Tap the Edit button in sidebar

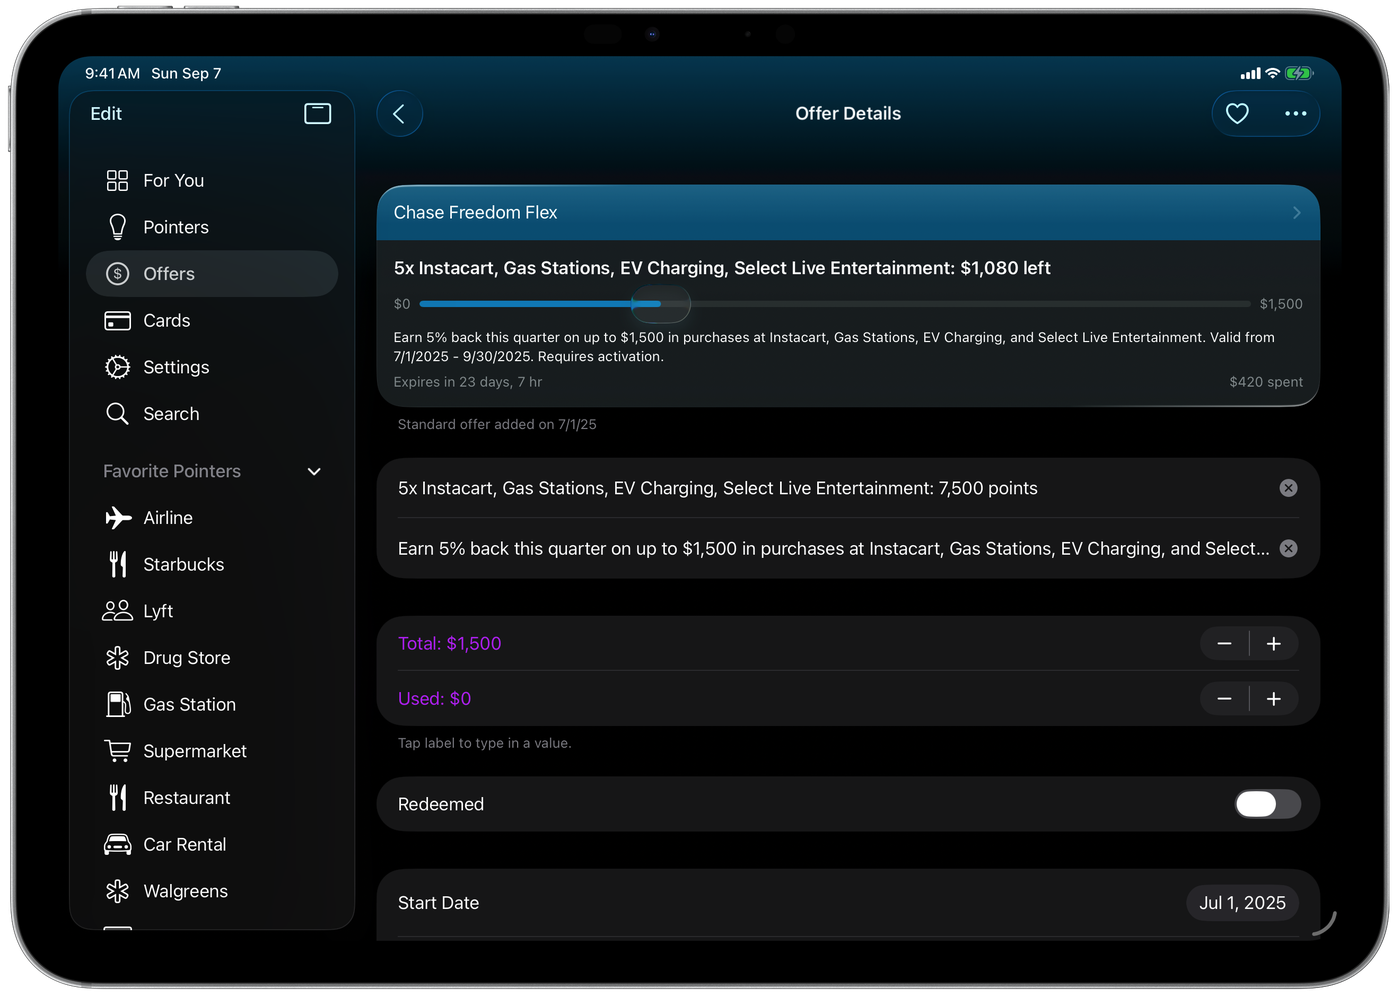point(106,114)
